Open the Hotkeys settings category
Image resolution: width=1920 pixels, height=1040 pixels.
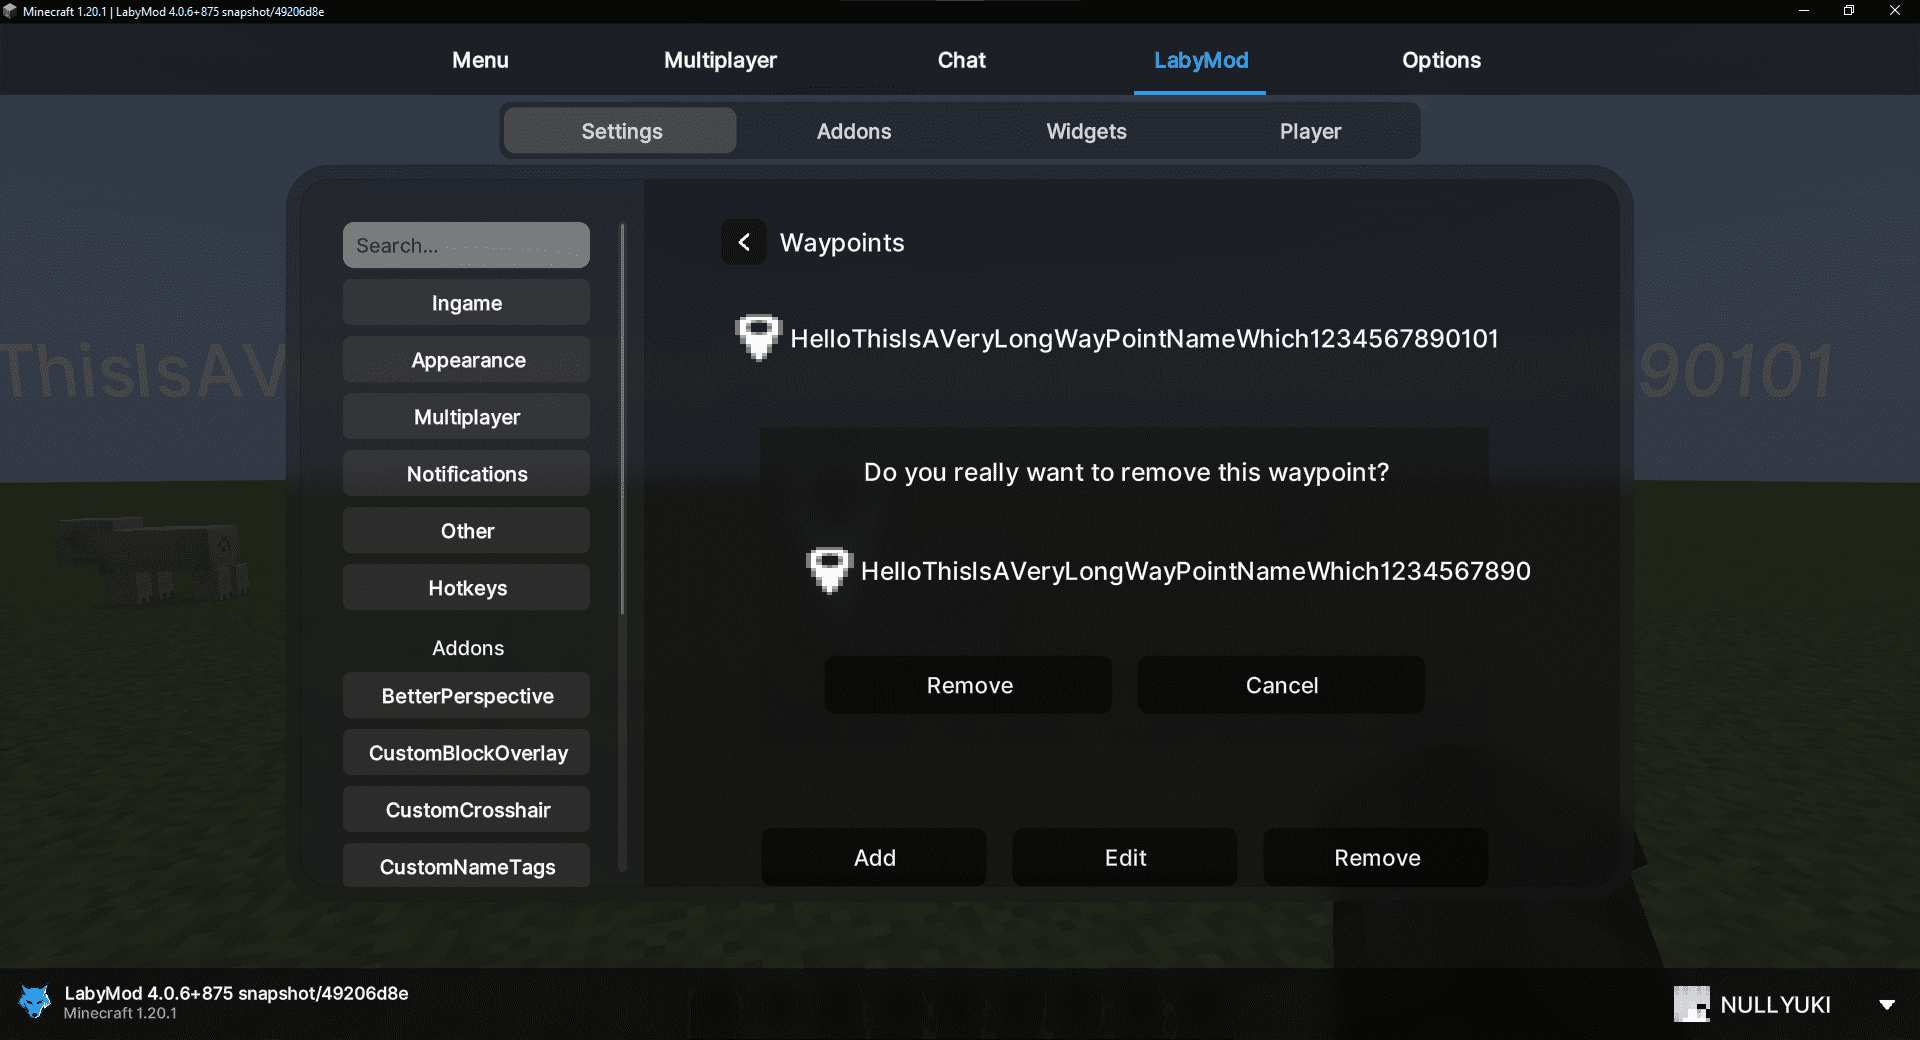click(466, 587)
